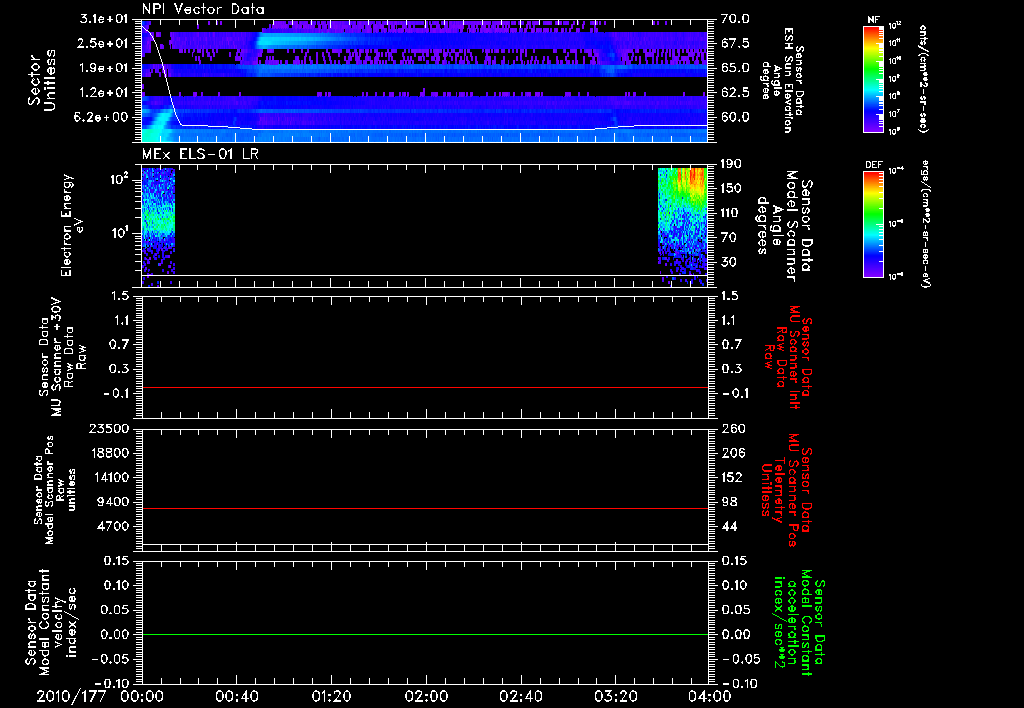Click the 62.5 sun elevation tick label
Screen dimensions: 1024x708
point(735,93)
